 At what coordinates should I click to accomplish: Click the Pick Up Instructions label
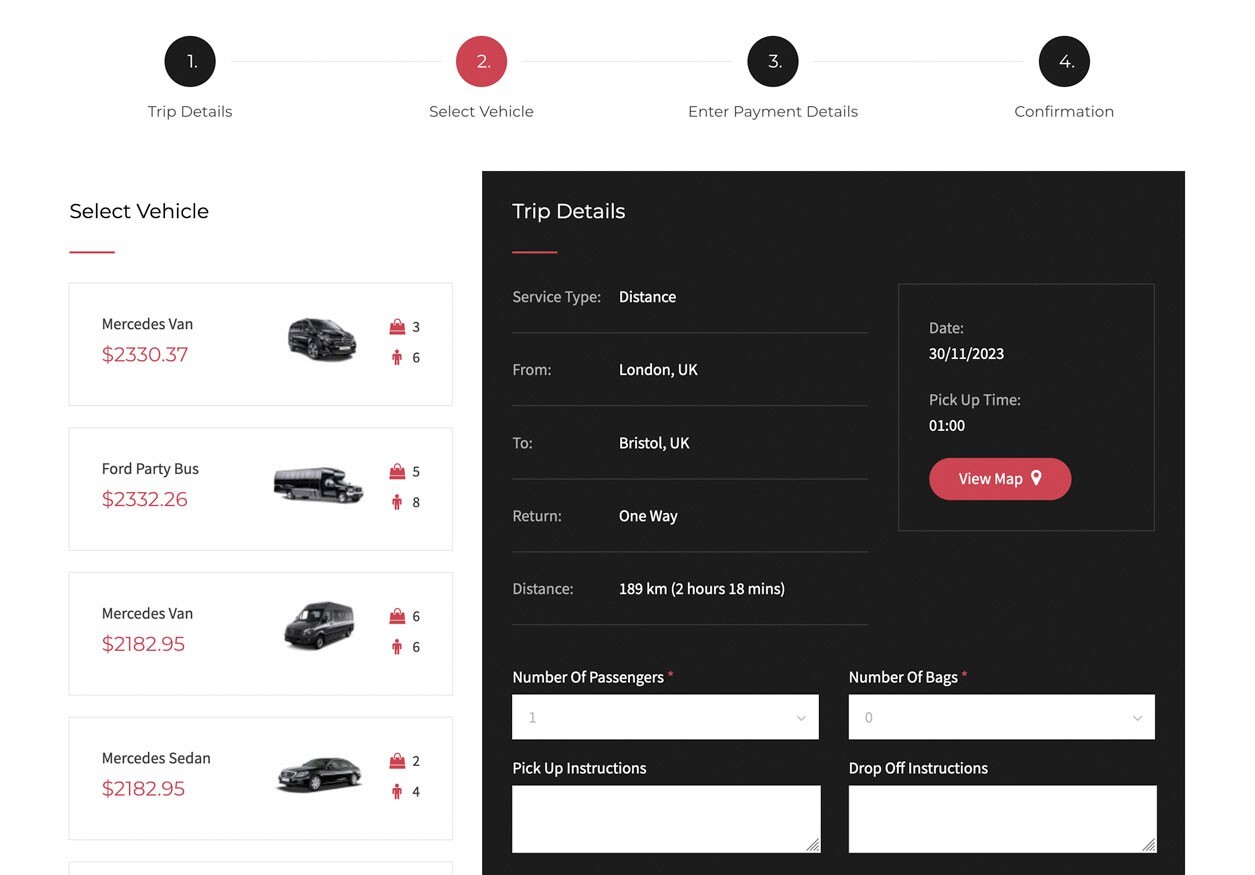click(579, 768)
